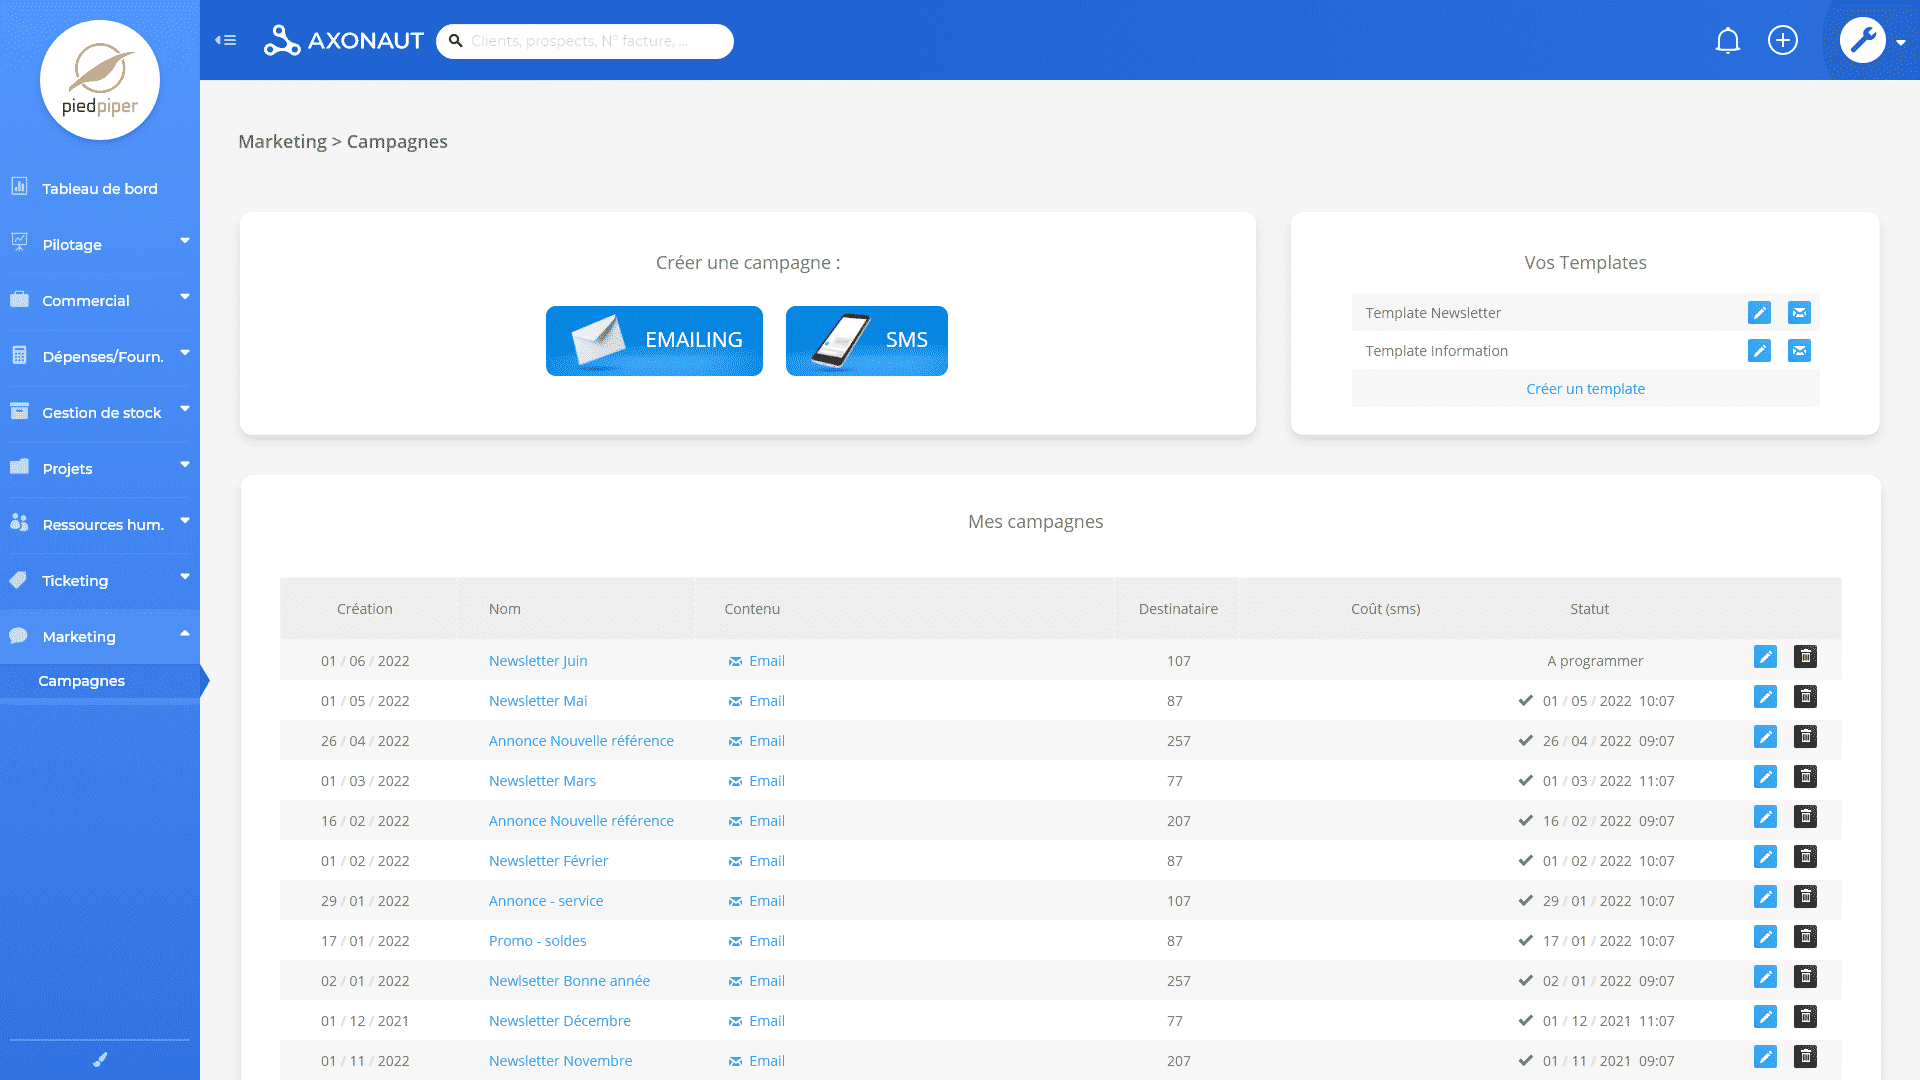This screenshot has width=1920, height=1080.
Task: Delete the Promo - soldes campaign
Action: point(1804,937)
